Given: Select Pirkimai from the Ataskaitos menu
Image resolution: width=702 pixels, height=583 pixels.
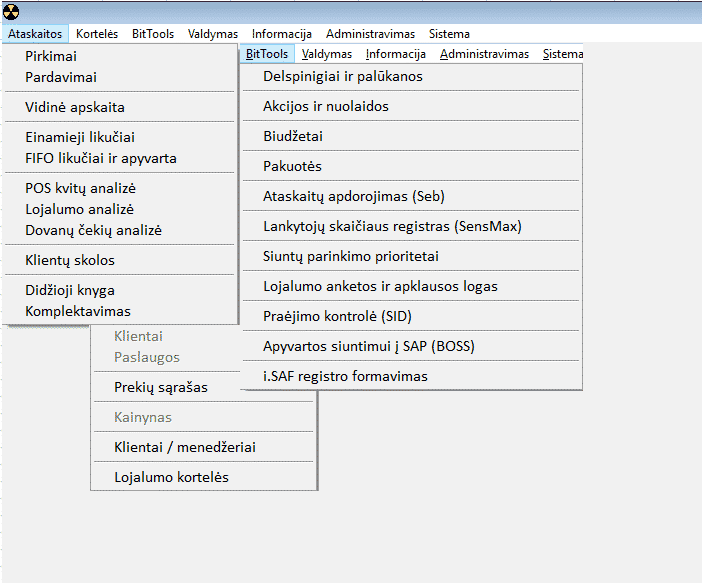Looking at the screenshot, I should pos(51,56).
